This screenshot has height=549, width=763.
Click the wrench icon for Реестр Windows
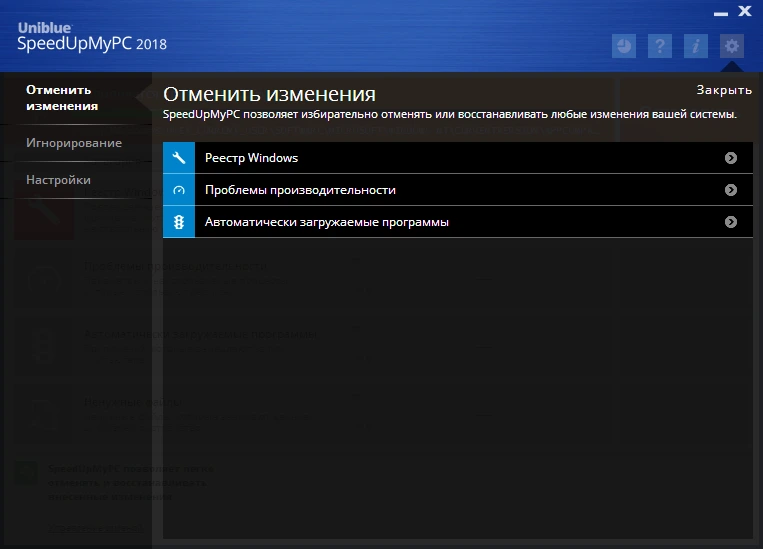[x=179, y=158]
